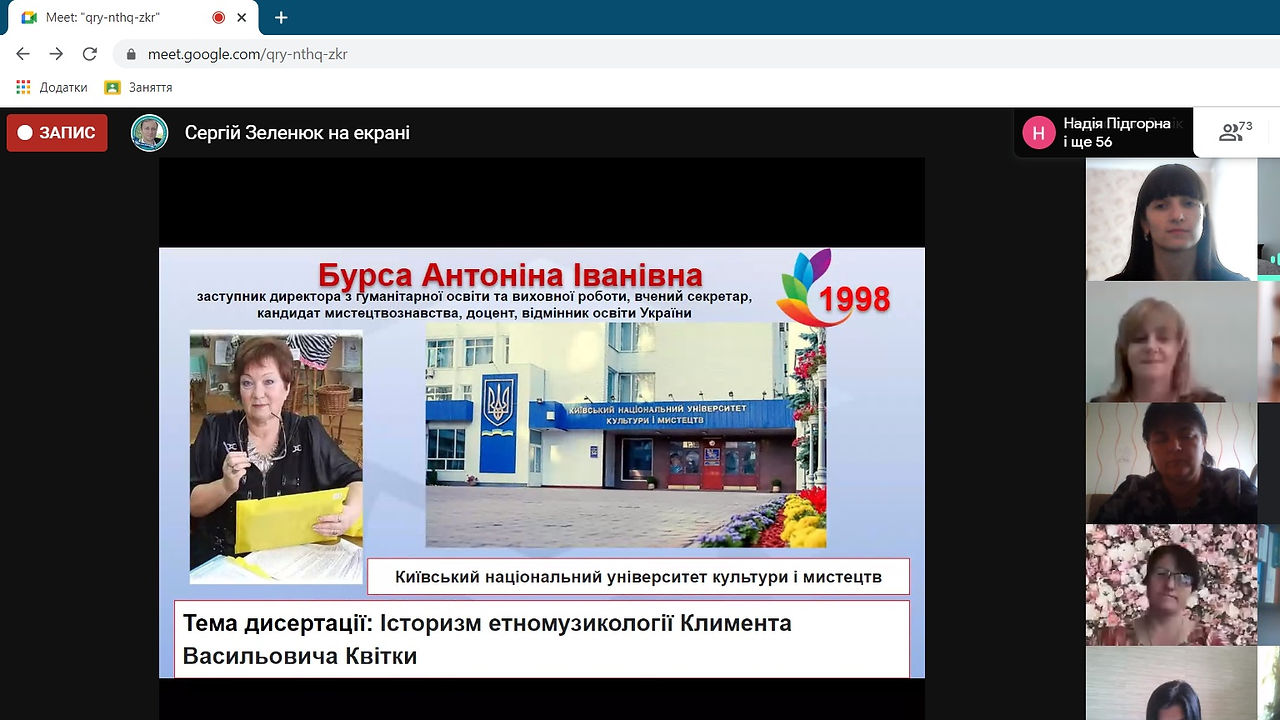Click Сергій Зеленюк presenter avatar

pos(150,133)
